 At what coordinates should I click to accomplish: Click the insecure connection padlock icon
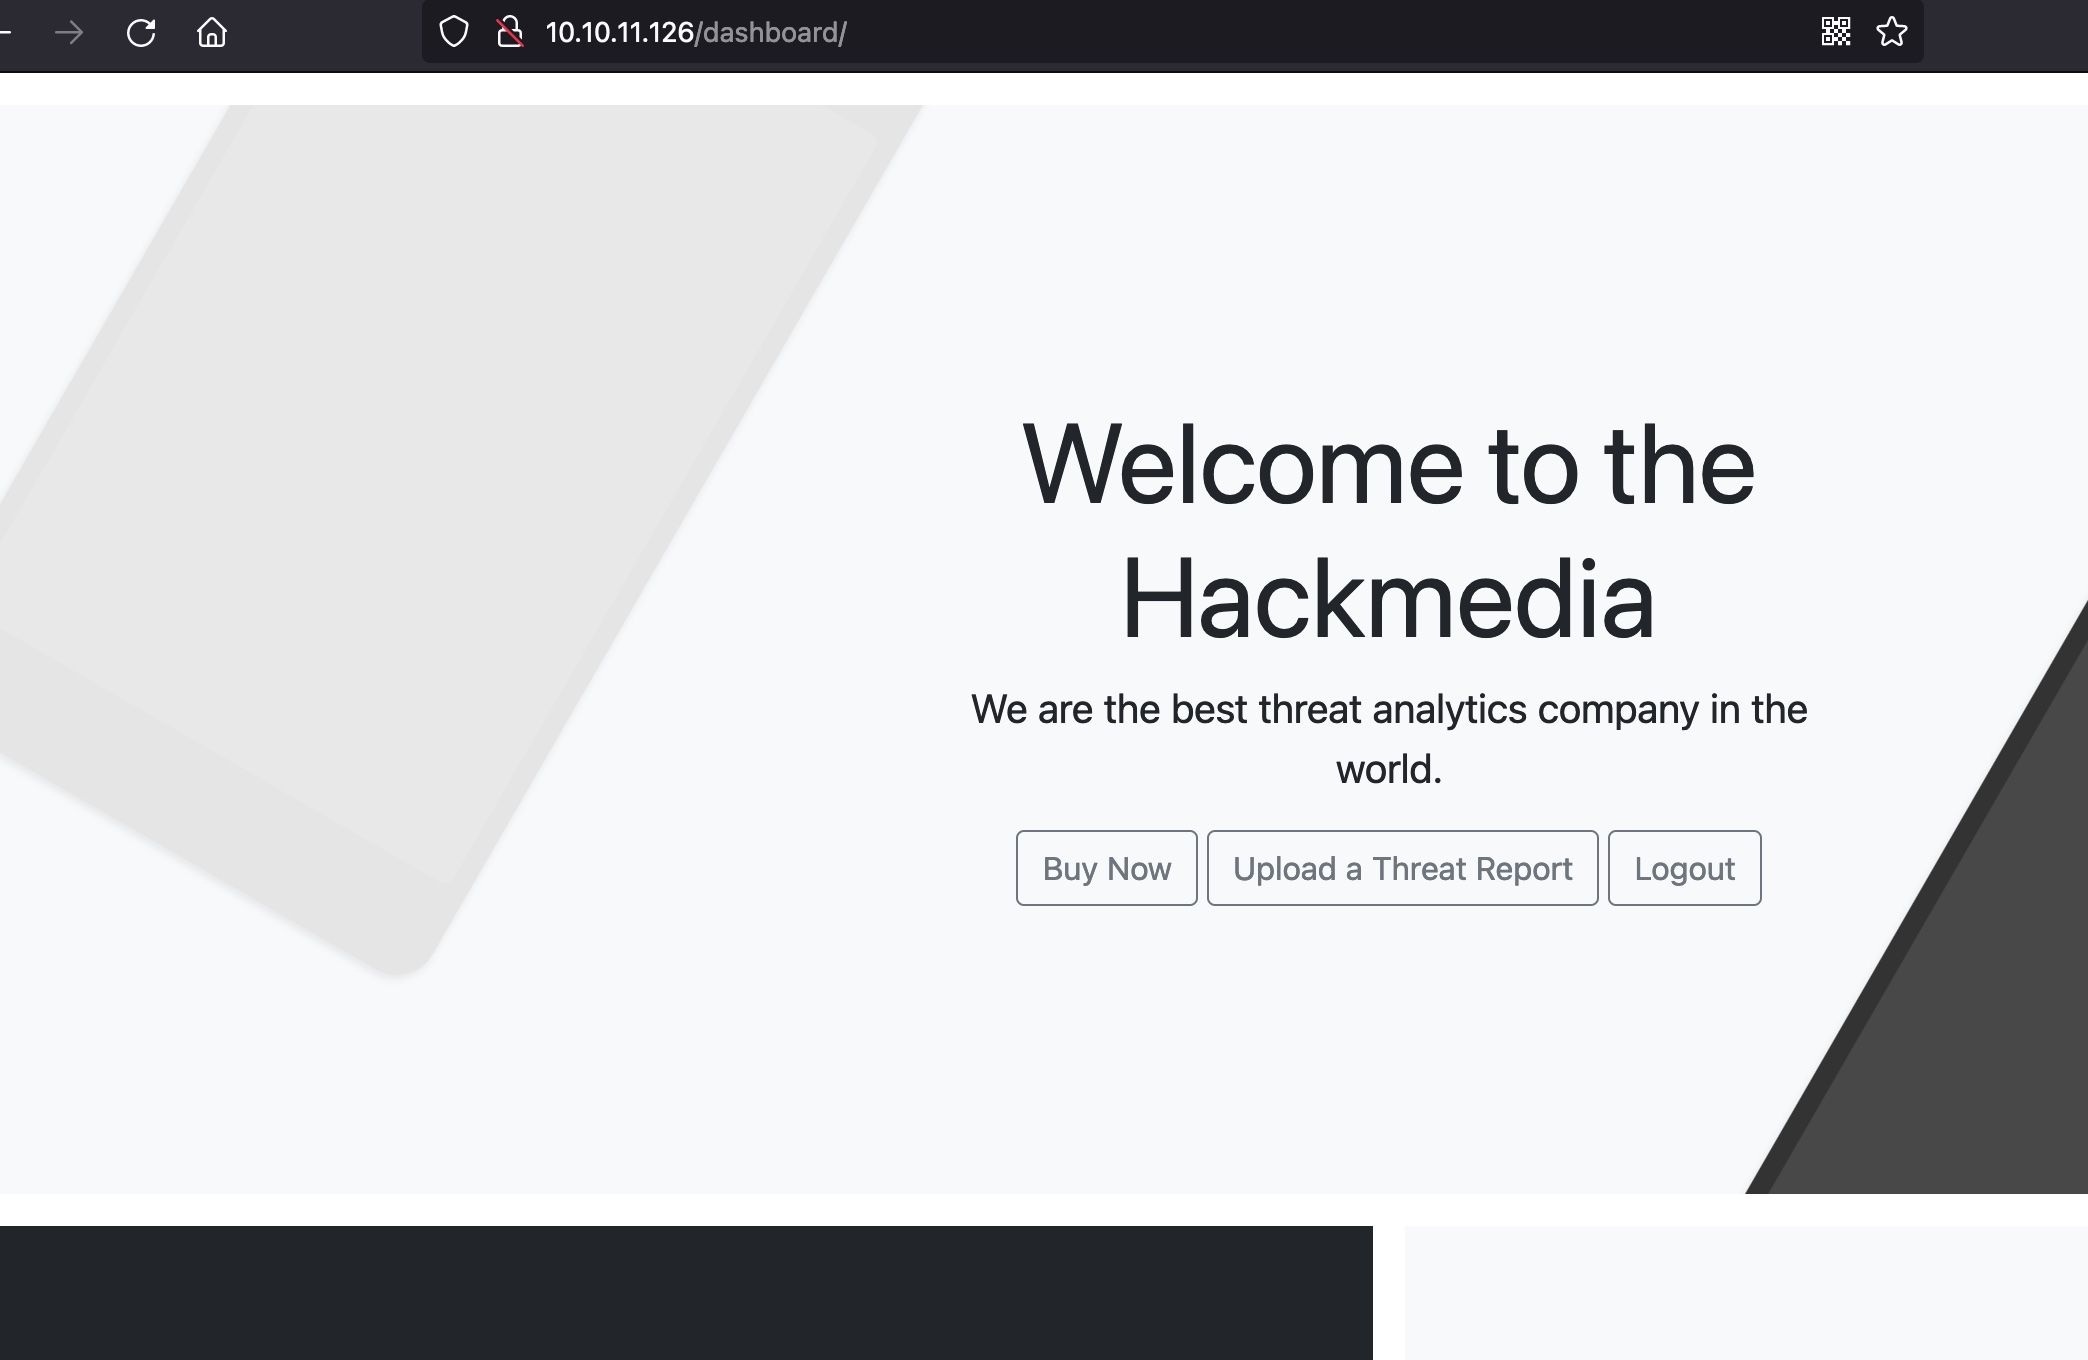[x=510, y=32]
